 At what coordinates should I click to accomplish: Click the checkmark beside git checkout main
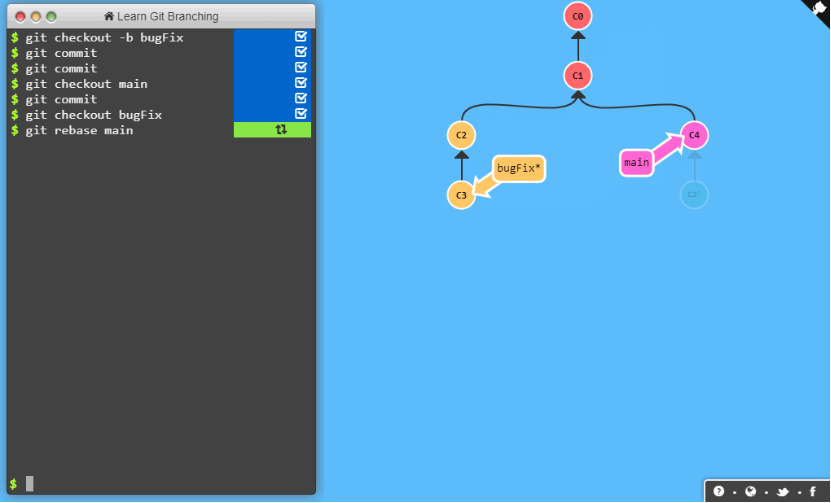301,84
